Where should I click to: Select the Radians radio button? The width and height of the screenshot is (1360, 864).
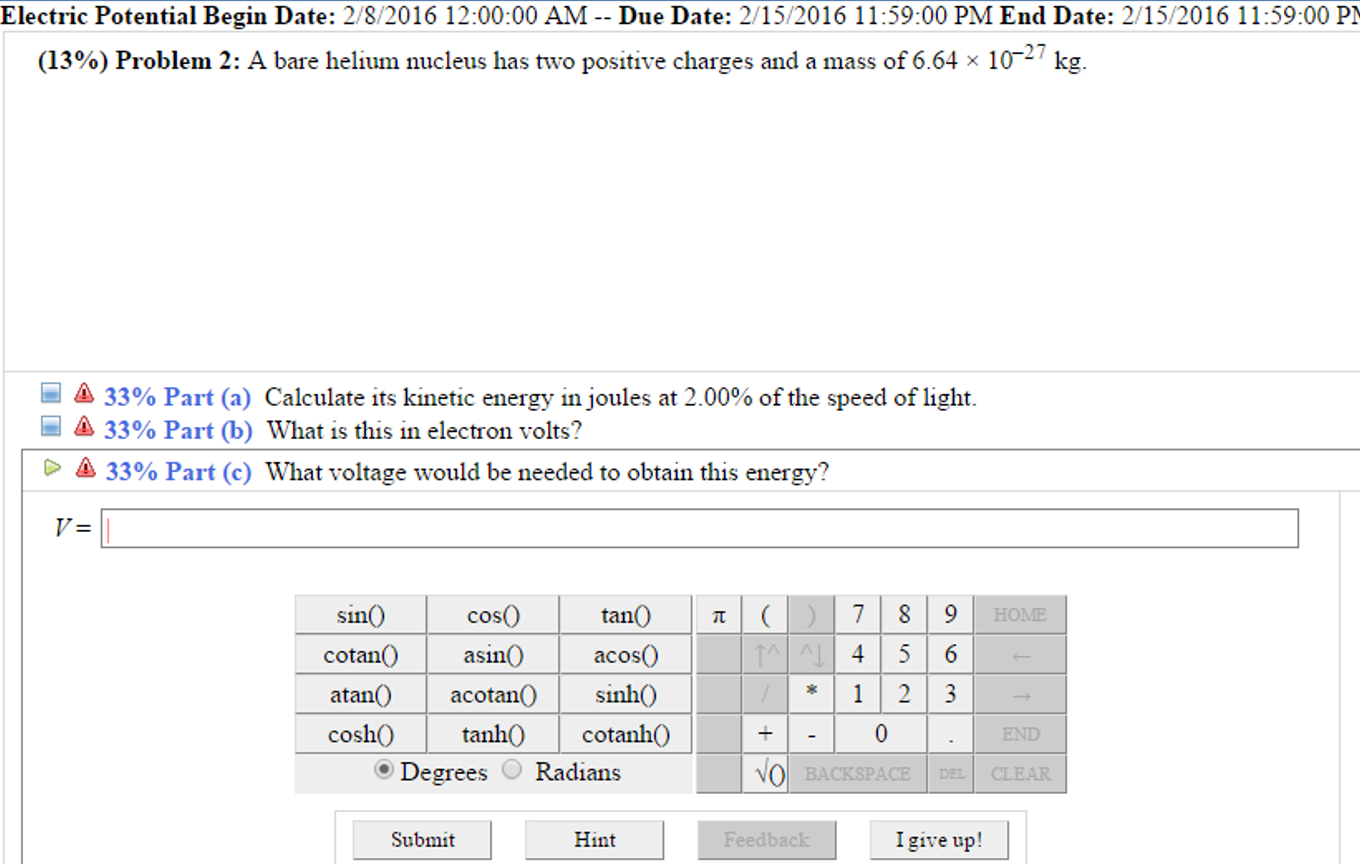pyautogui.click(x=511, y=770)
